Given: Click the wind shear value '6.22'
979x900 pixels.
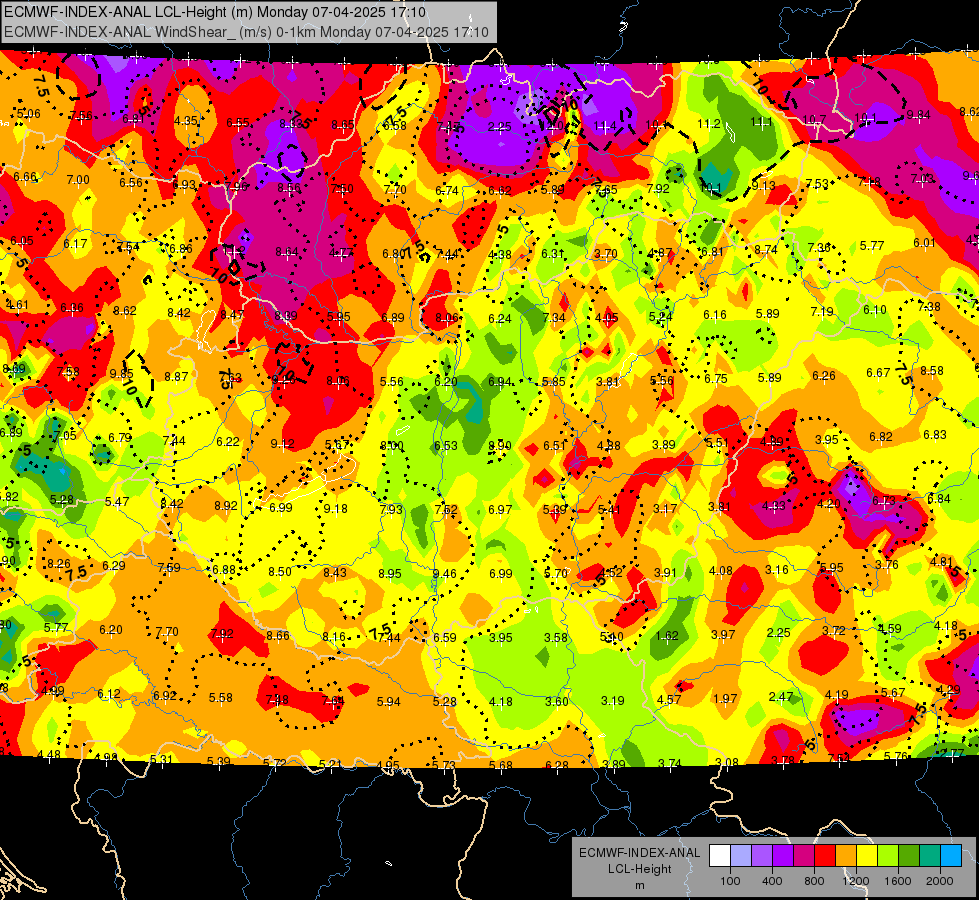Looking at the screenshot, I should tap(228, 442).
